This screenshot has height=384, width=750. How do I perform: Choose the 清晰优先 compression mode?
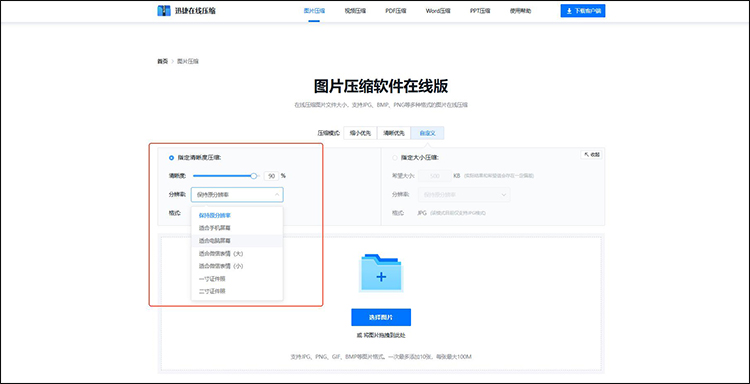(x=394, y=133)
